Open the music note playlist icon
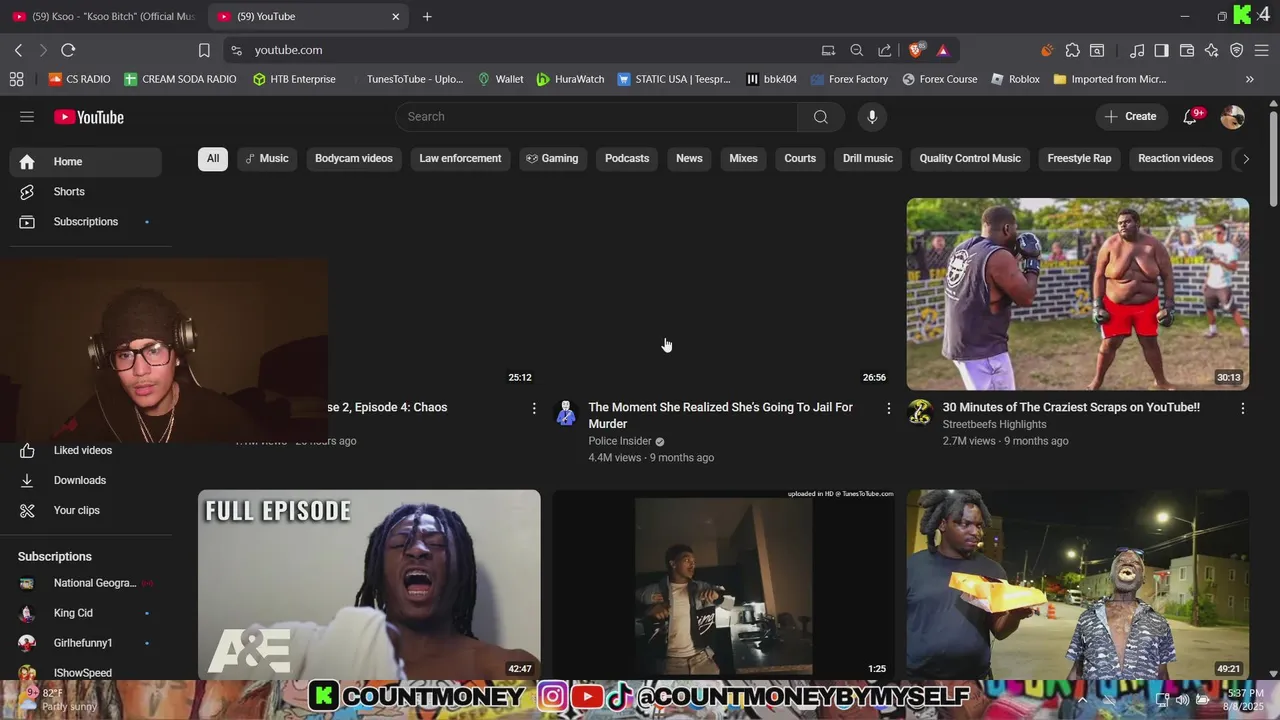This screenshot has width=1280, height=720. tap(1137, 50)
